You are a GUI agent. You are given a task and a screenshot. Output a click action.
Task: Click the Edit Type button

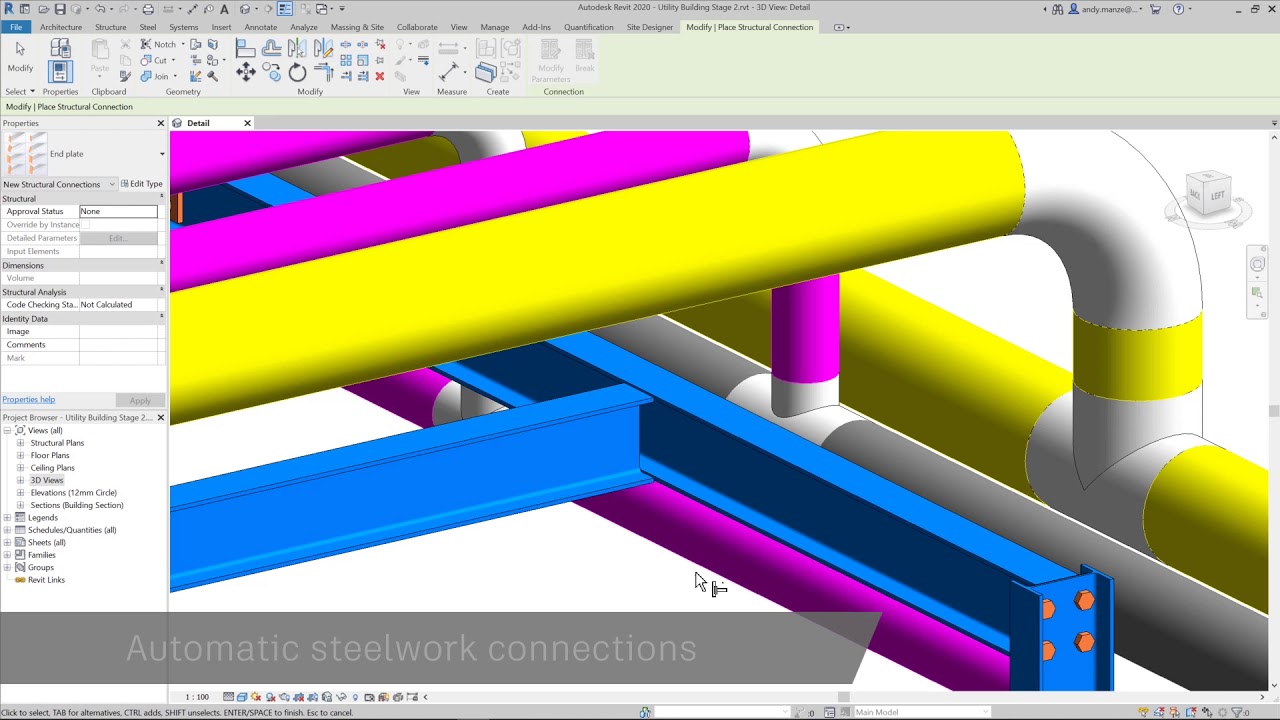click(141, 184)
